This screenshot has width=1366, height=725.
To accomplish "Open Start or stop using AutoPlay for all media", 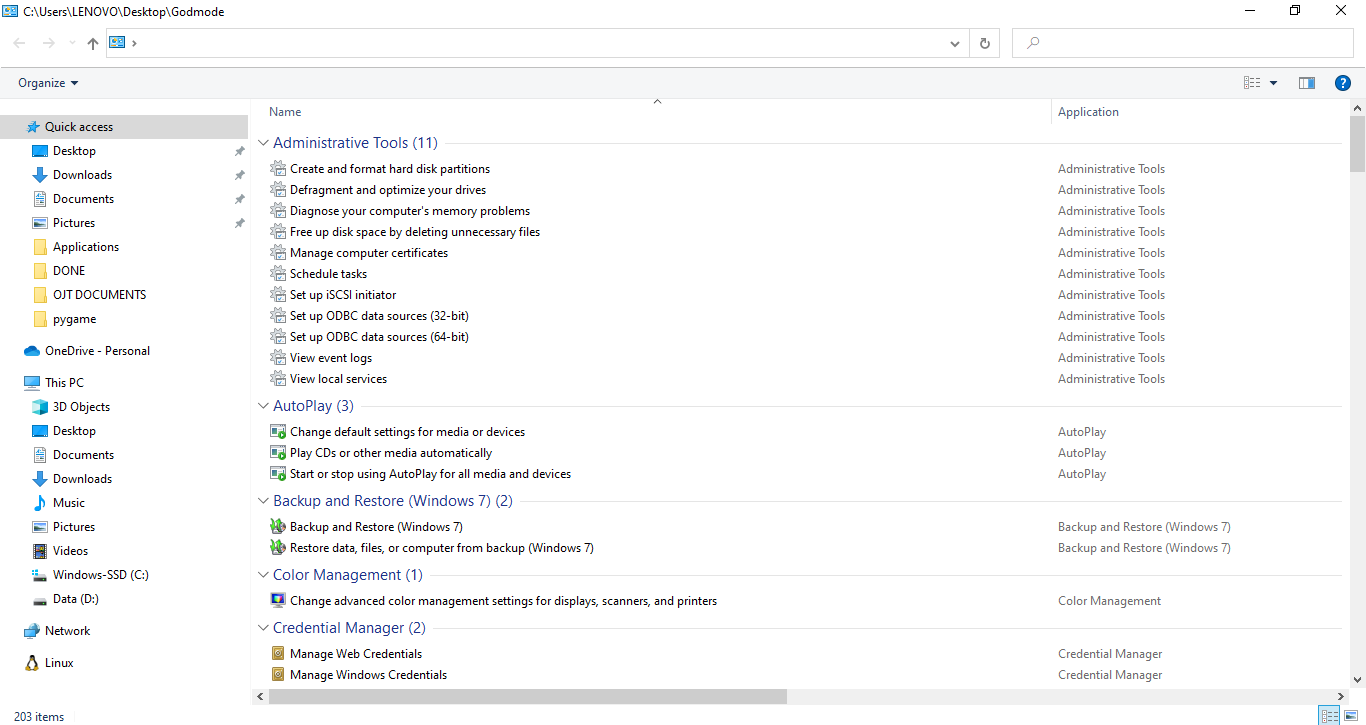I will 430,474.
